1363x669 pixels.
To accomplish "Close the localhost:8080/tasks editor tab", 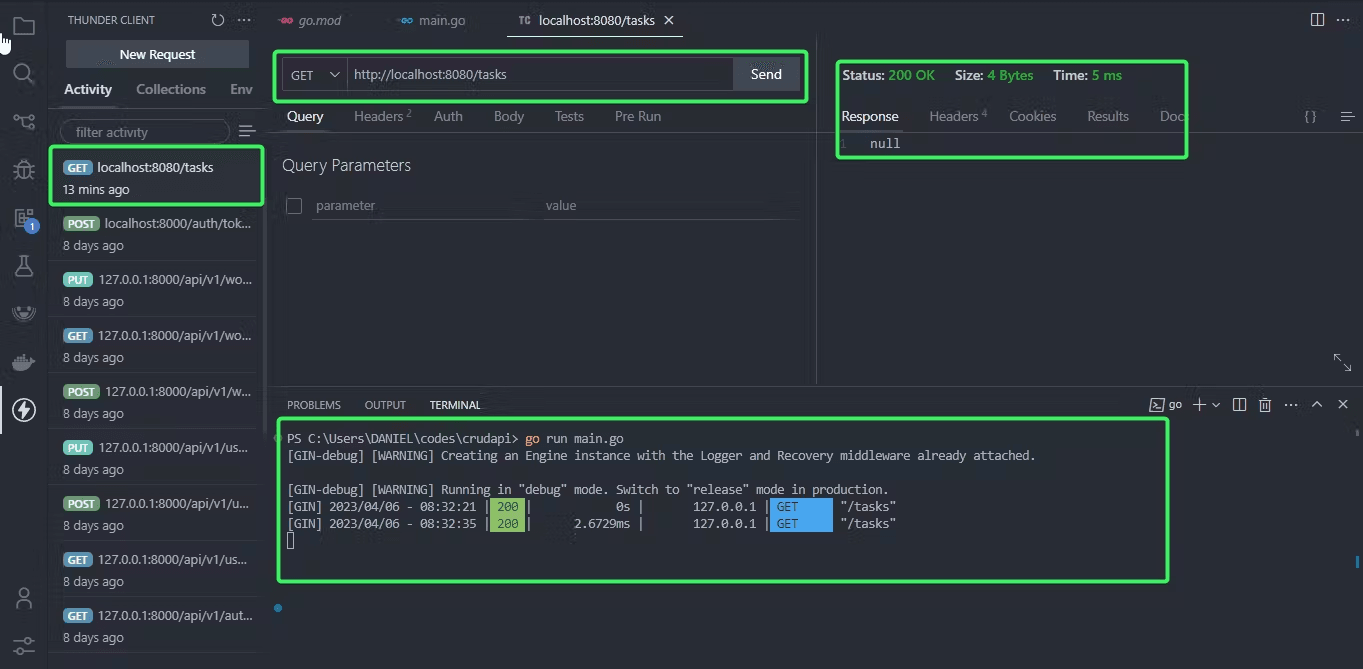I will pos(669,20).
